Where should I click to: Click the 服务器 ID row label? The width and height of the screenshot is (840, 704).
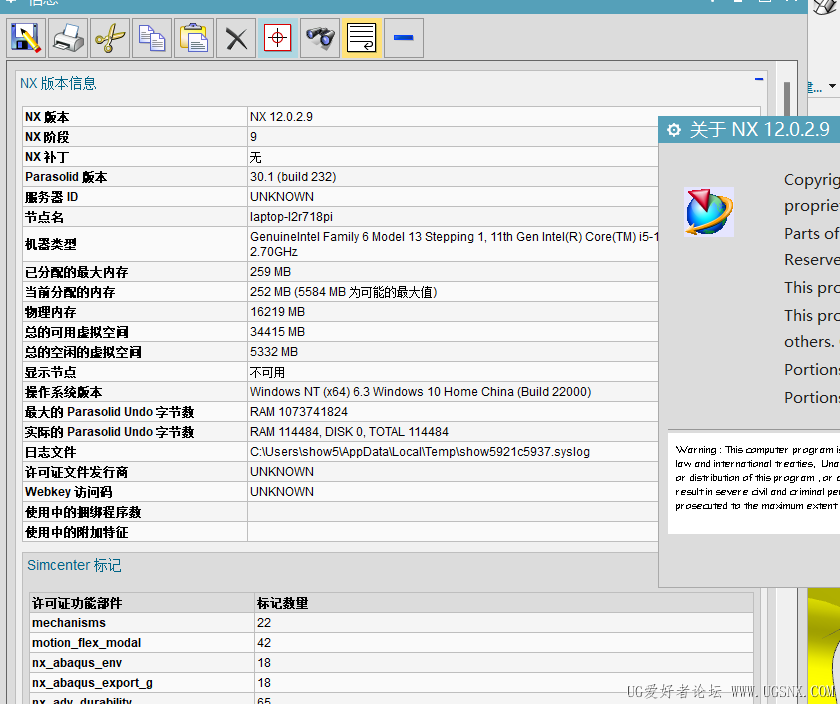[x=51, y=197]
